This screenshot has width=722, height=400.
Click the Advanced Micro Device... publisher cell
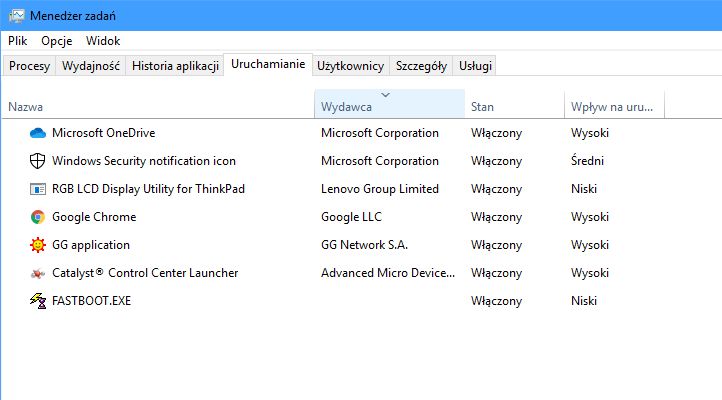(388, 273)
